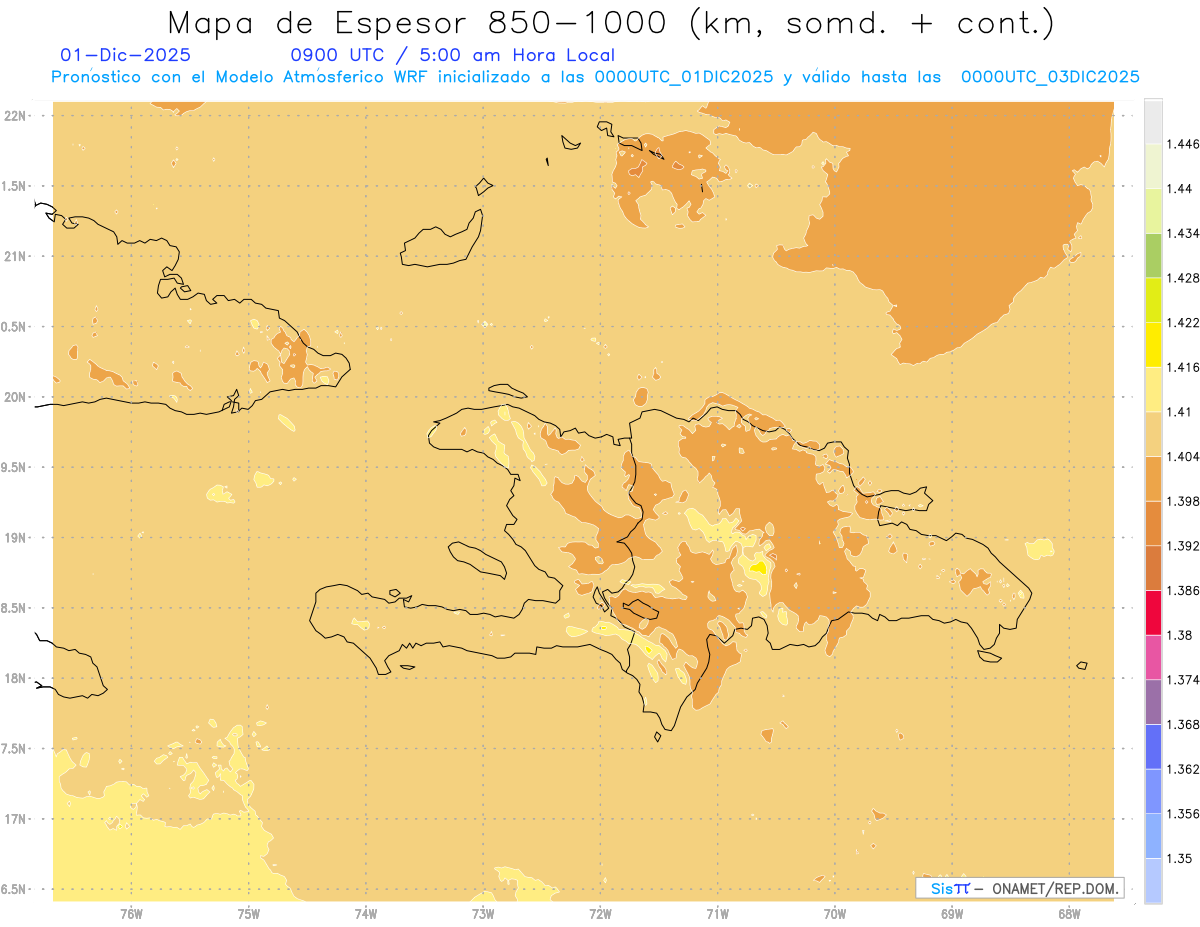Click the "69W" longitude label

click(x=952, y=914)
